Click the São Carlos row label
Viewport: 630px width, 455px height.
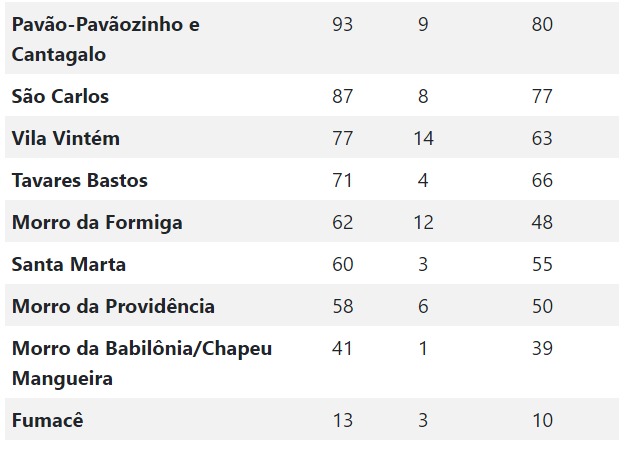tap(60, 96)
